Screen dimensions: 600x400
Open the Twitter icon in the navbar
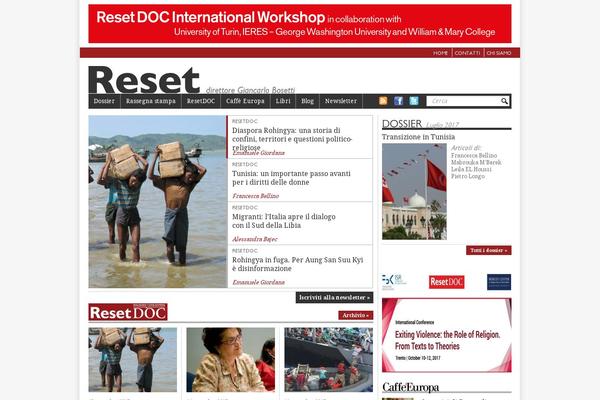(x=414, y=101)
